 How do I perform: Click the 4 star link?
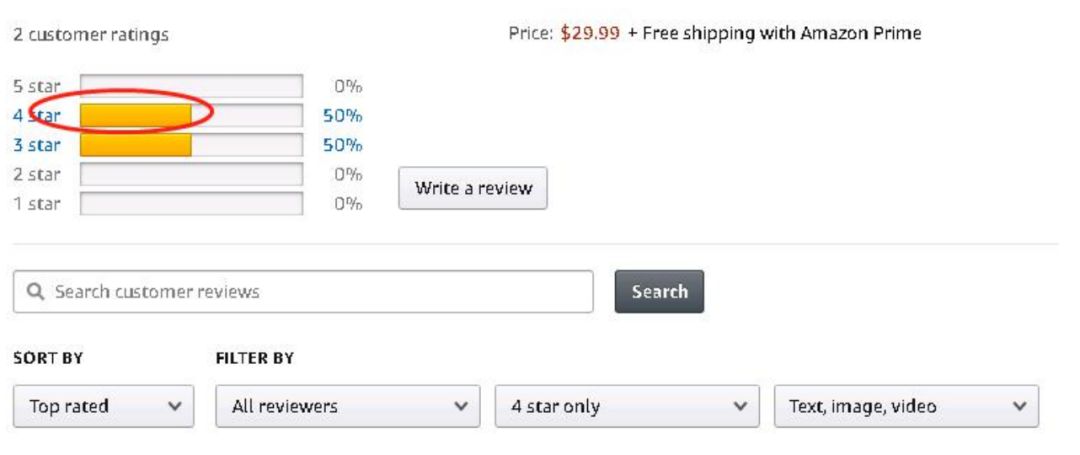(x=37, y=116)
